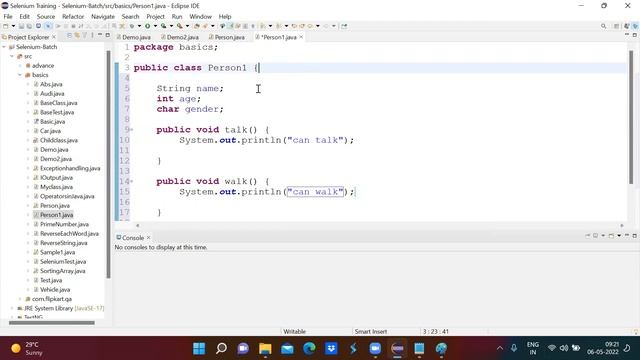The width and height of the screenshot is (640, 360).
Task: Click the Save All toolbar icon
Action: (x=29, y=26)
